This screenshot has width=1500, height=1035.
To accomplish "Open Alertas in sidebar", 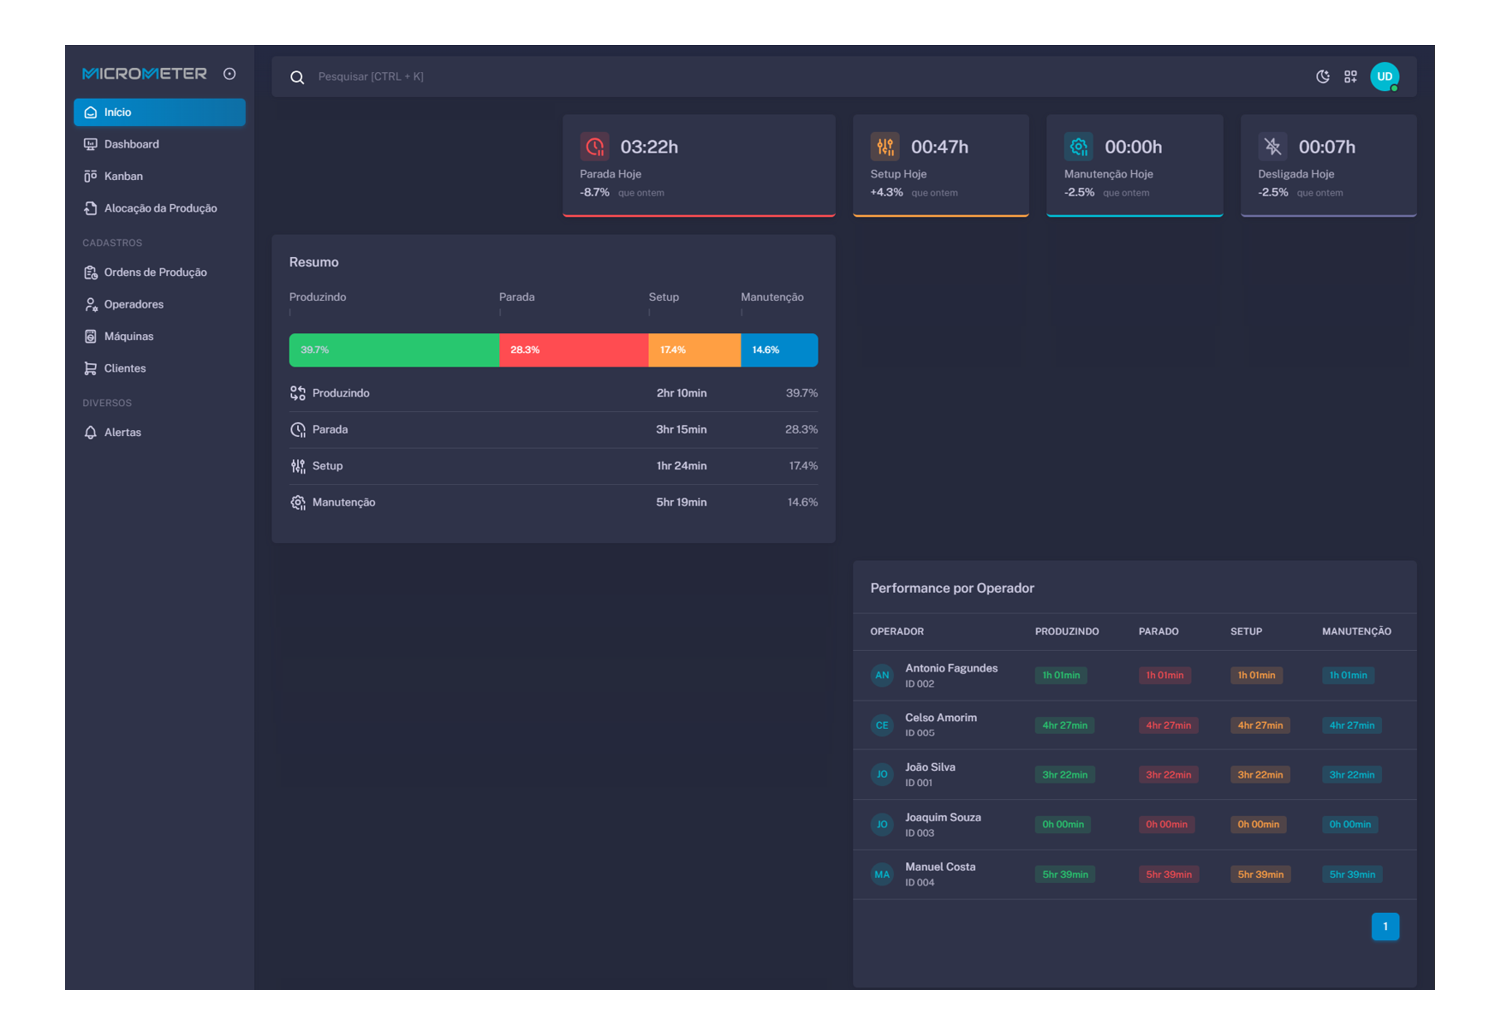I will pos(159,432).
